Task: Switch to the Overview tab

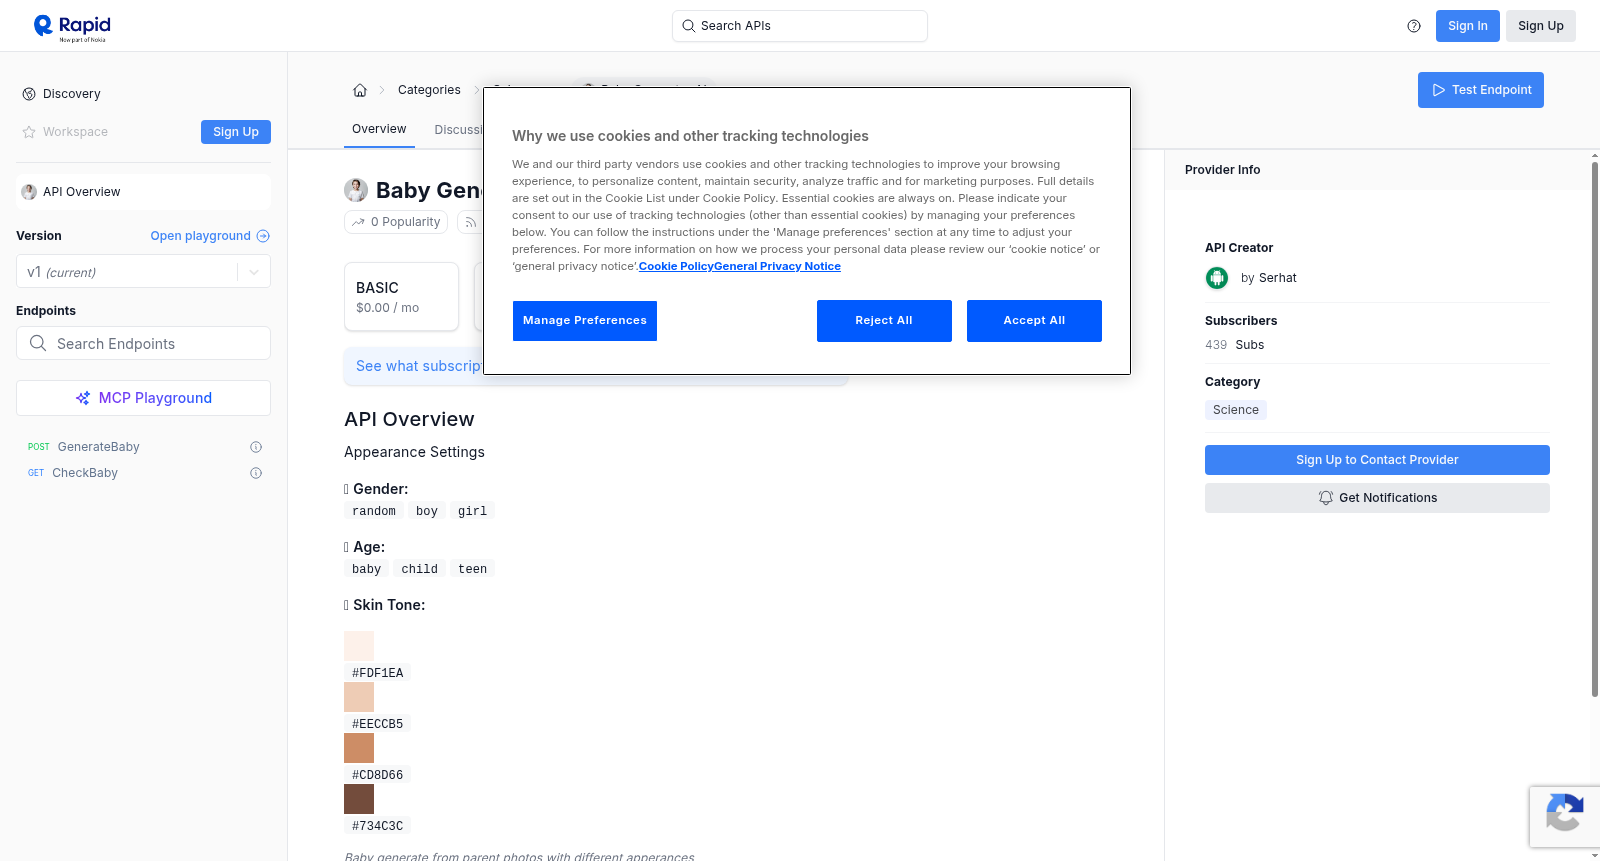Action: (379, 129)
